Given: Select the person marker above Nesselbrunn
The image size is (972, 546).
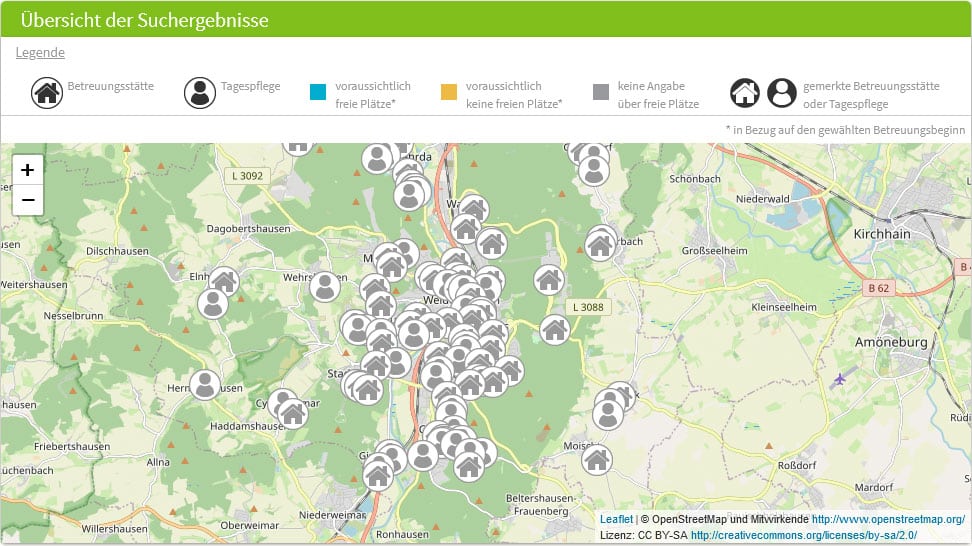Looking at the screenshot, I should point(212,304).
